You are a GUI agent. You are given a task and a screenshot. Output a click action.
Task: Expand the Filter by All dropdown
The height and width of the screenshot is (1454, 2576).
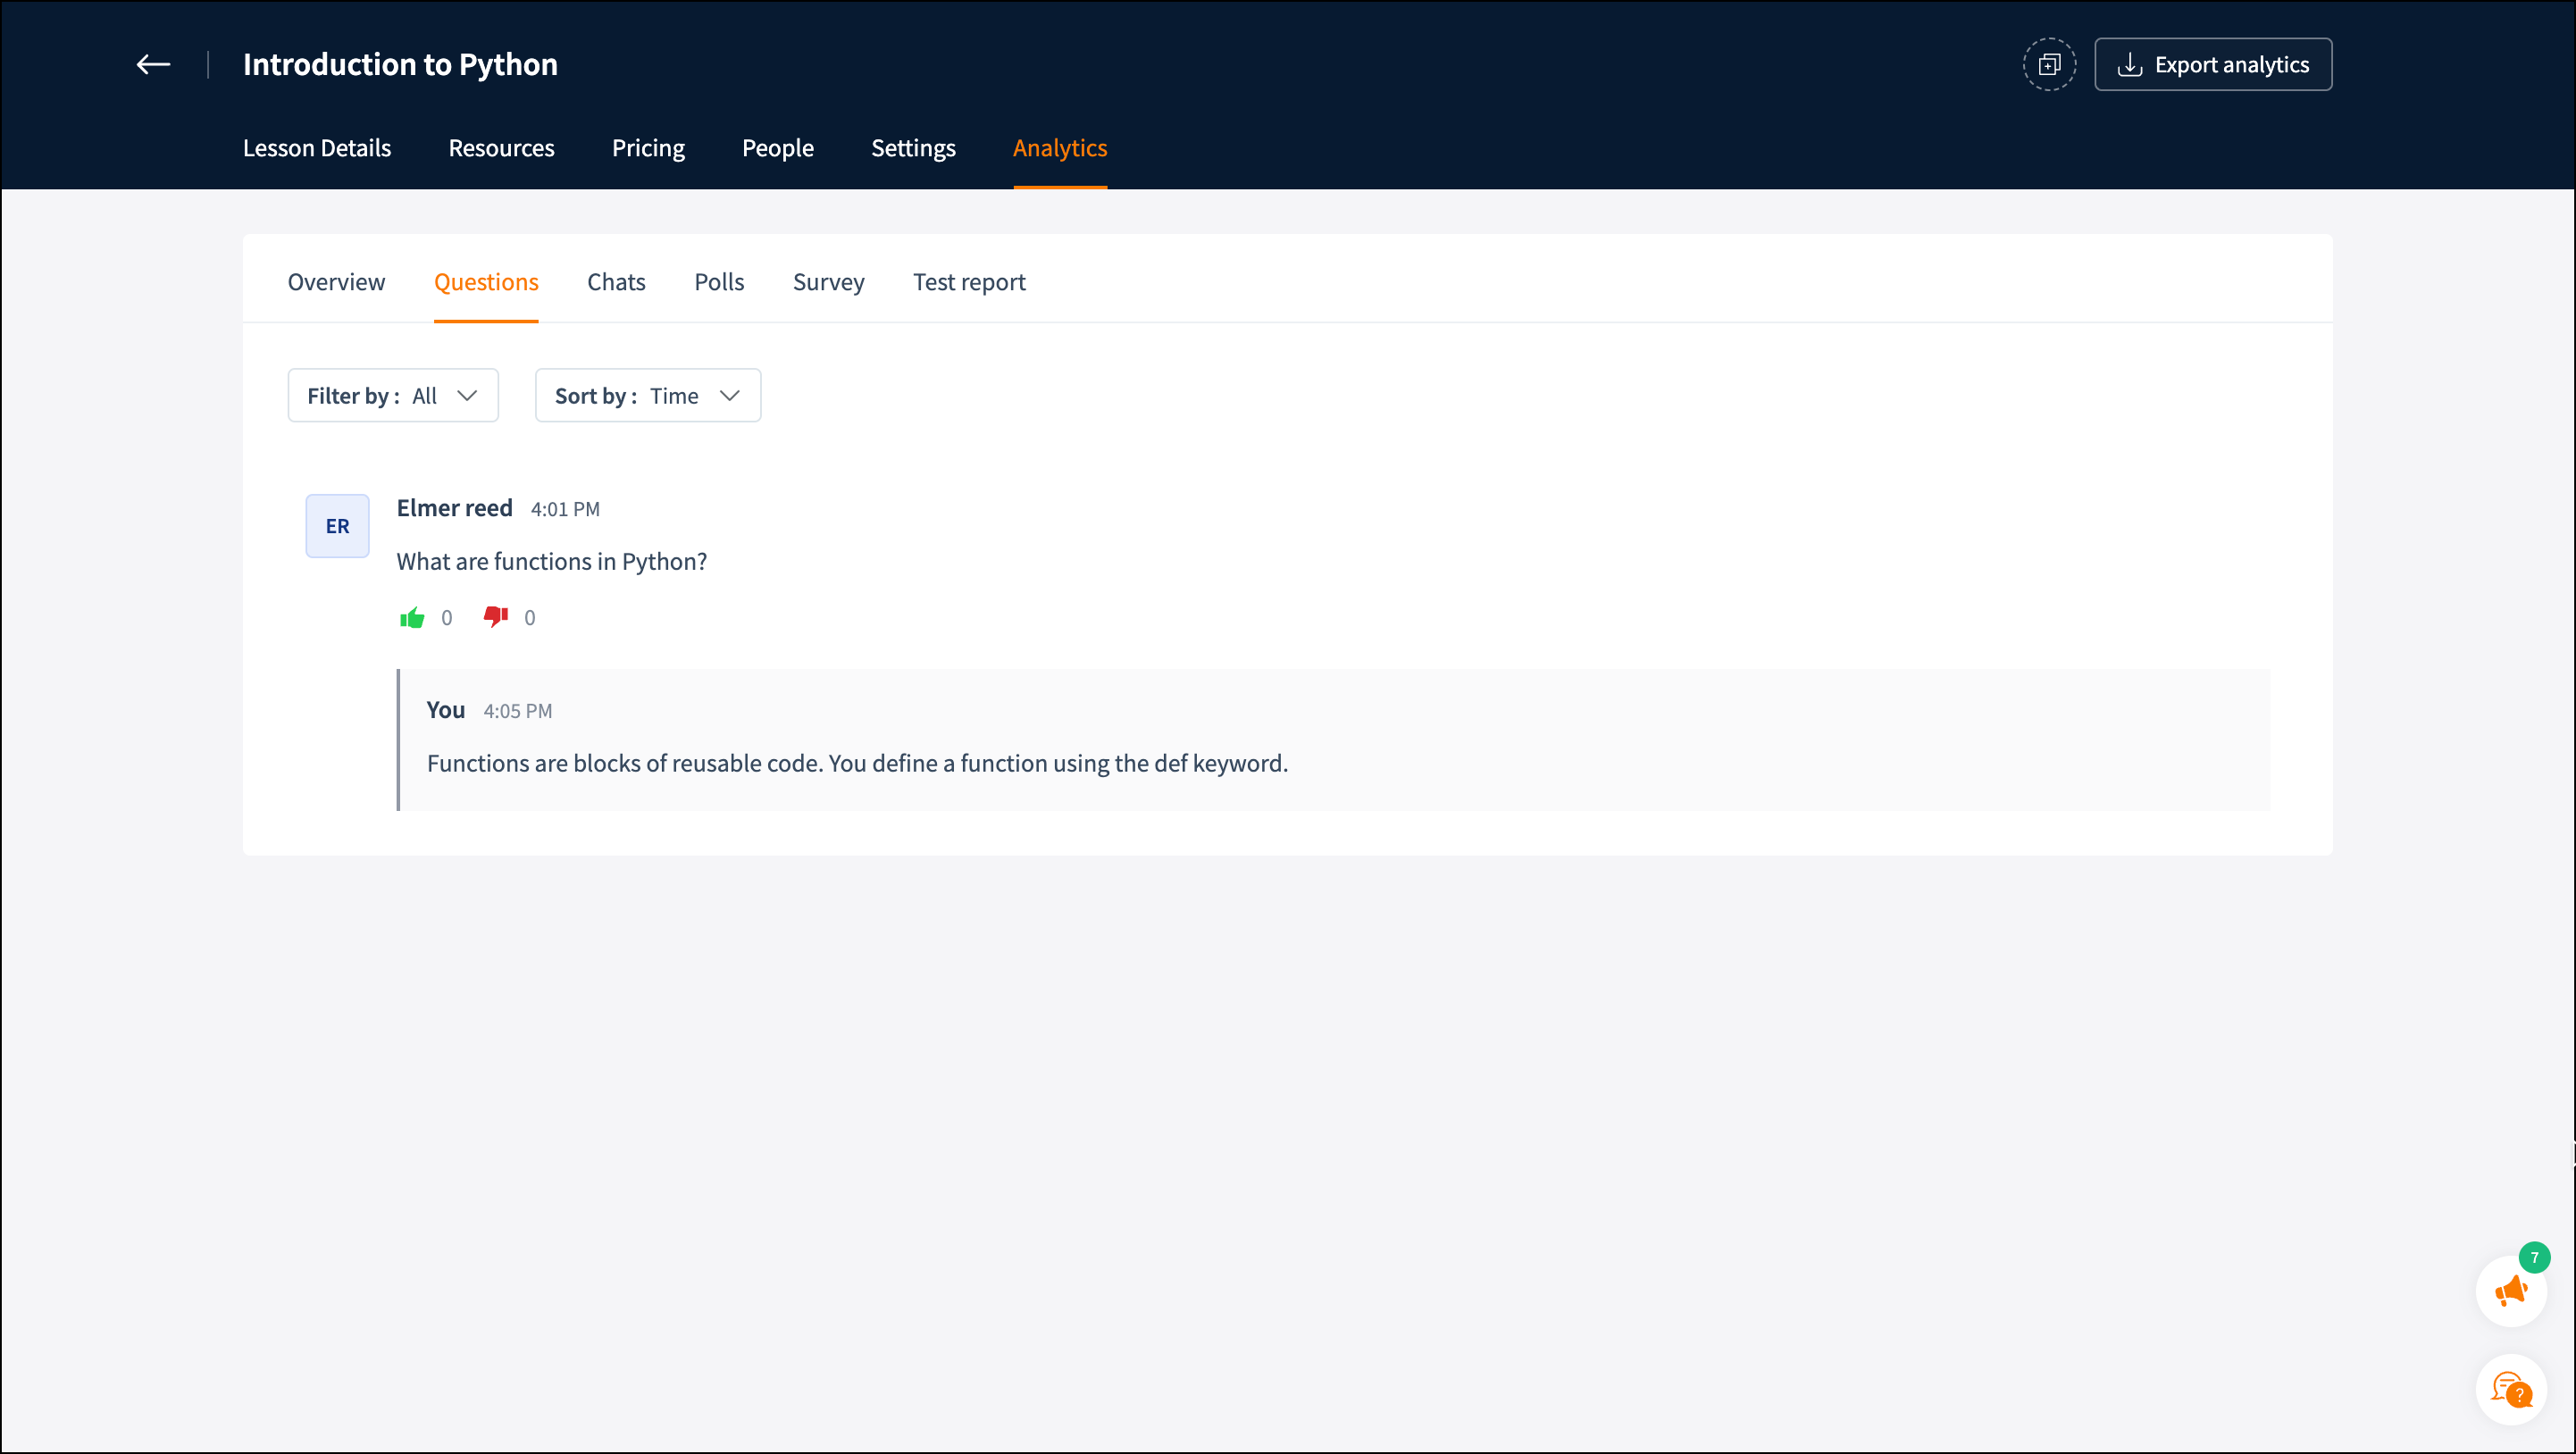point(393,396)
